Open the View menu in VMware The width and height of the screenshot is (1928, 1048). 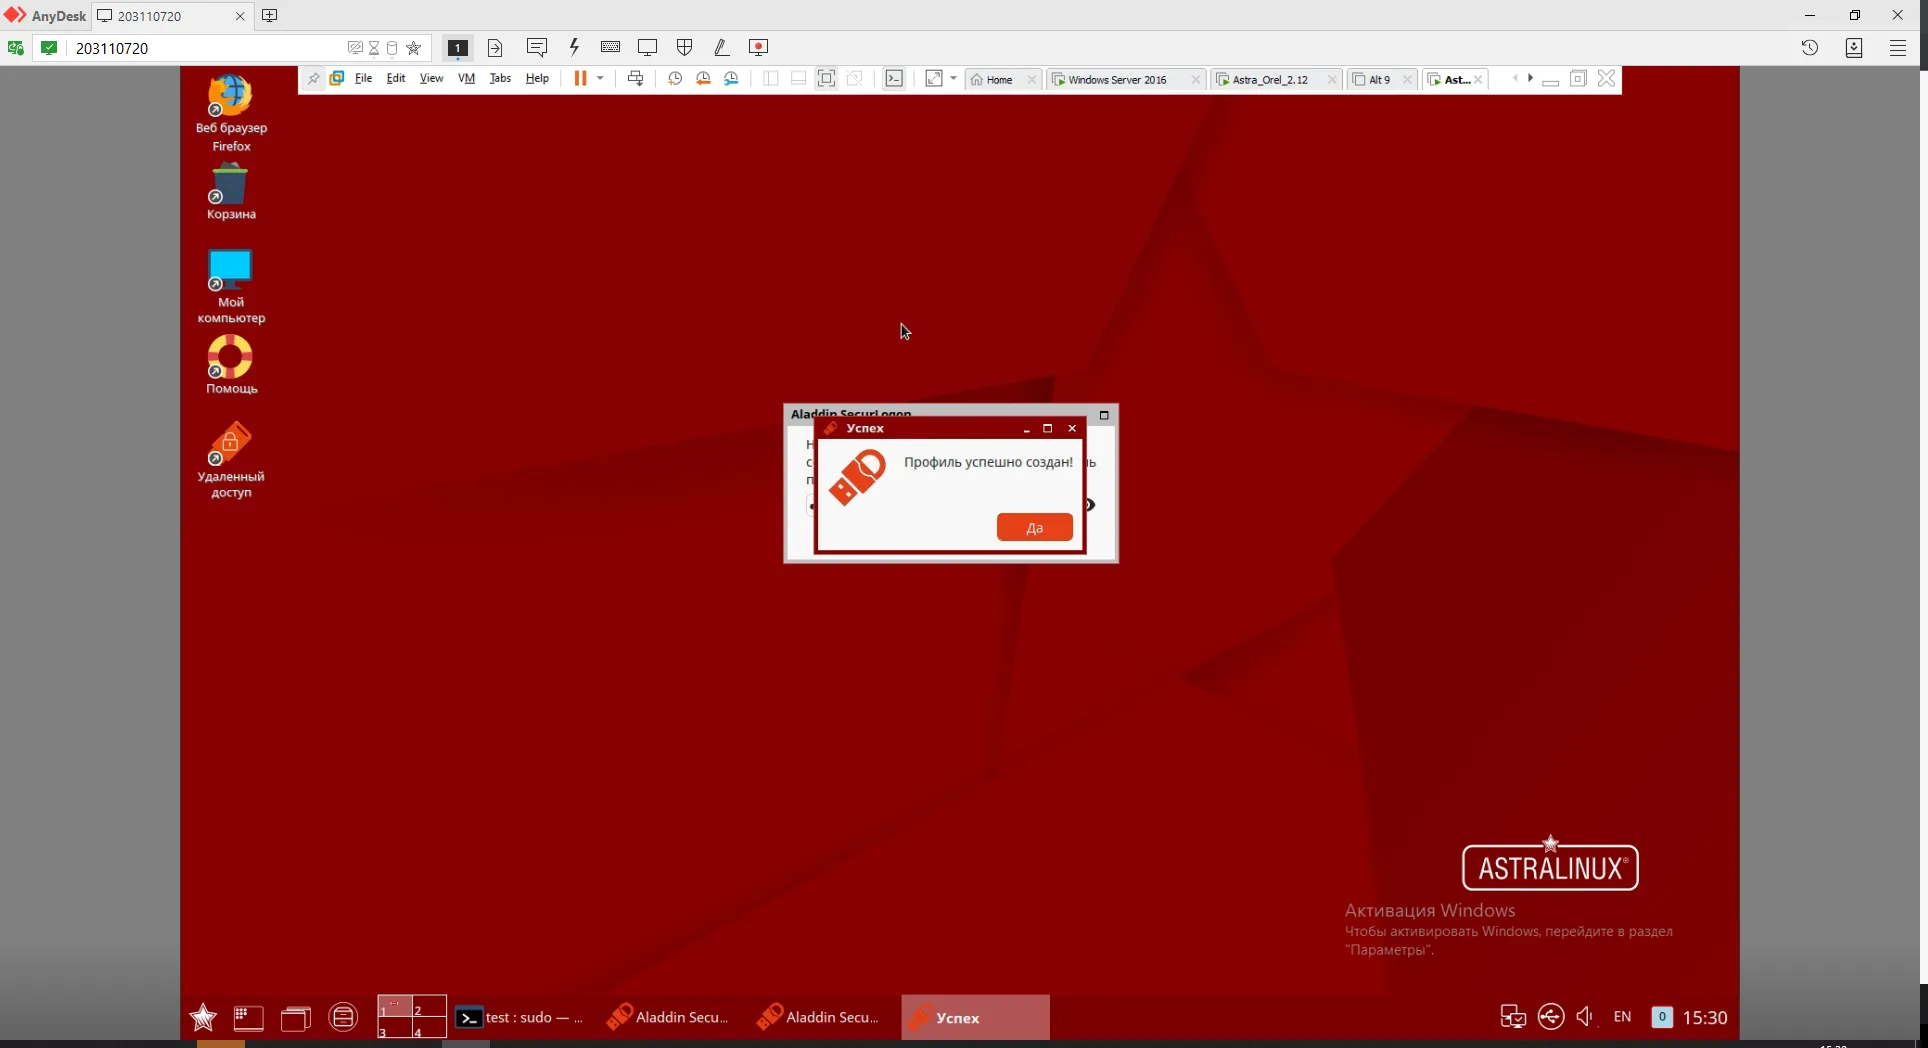coord(431,79)
